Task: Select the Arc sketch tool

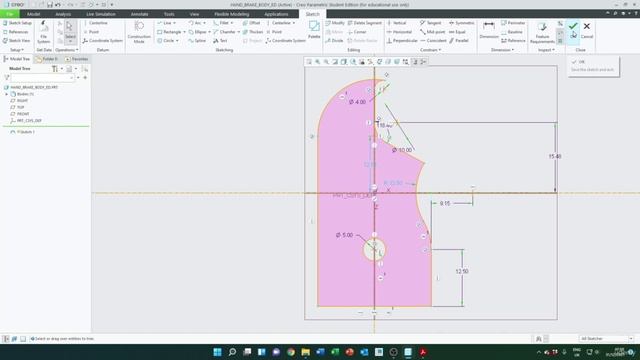Action: 196,23
